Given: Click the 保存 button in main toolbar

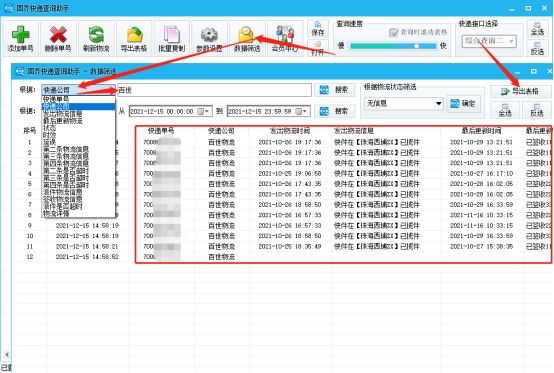Looking at the screenshot, I should [318, 29].
